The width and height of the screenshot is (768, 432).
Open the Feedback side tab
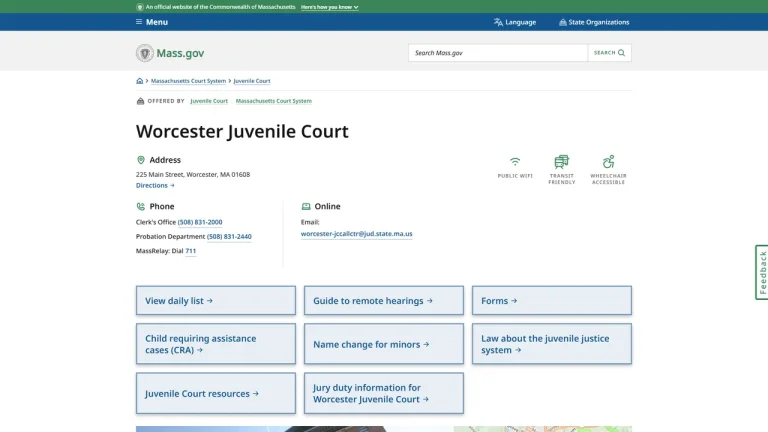(x=762, y=272)
